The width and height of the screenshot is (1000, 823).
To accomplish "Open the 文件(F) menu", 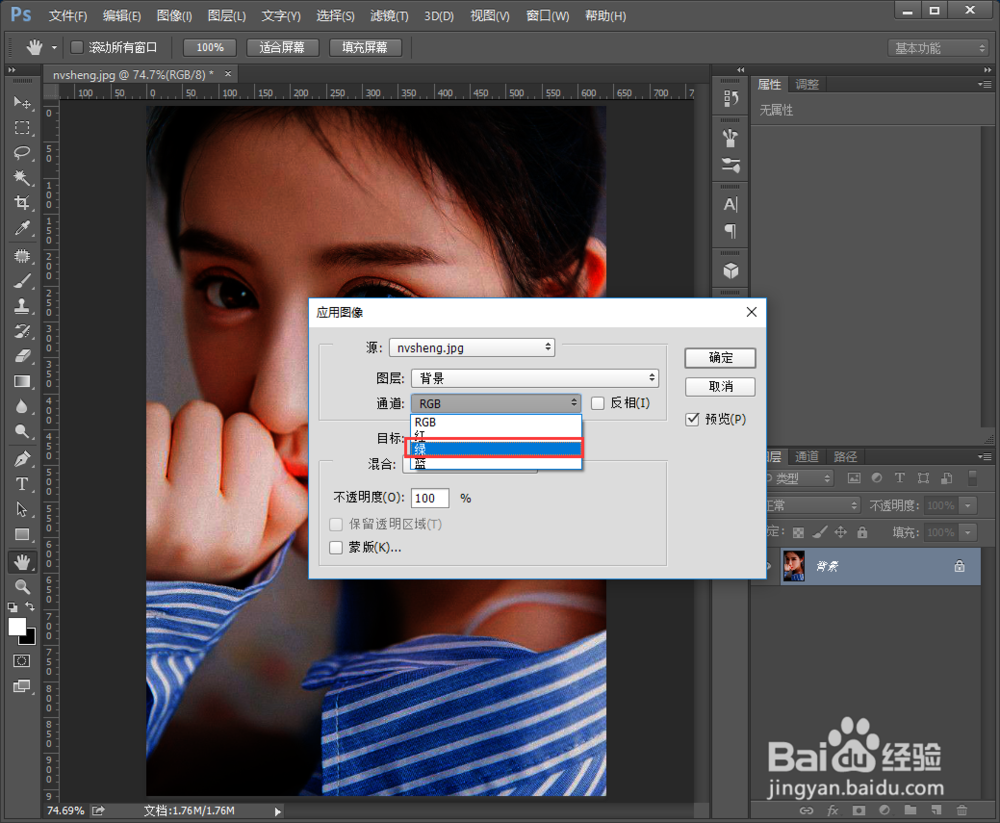I will click(x=68, y=16).
